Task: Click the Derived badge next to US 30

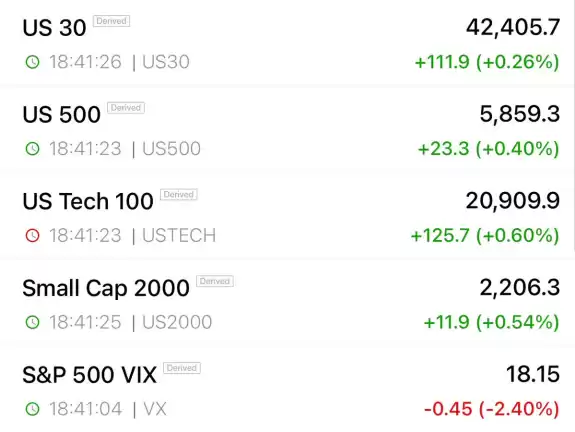Action: tap(111, 21)
